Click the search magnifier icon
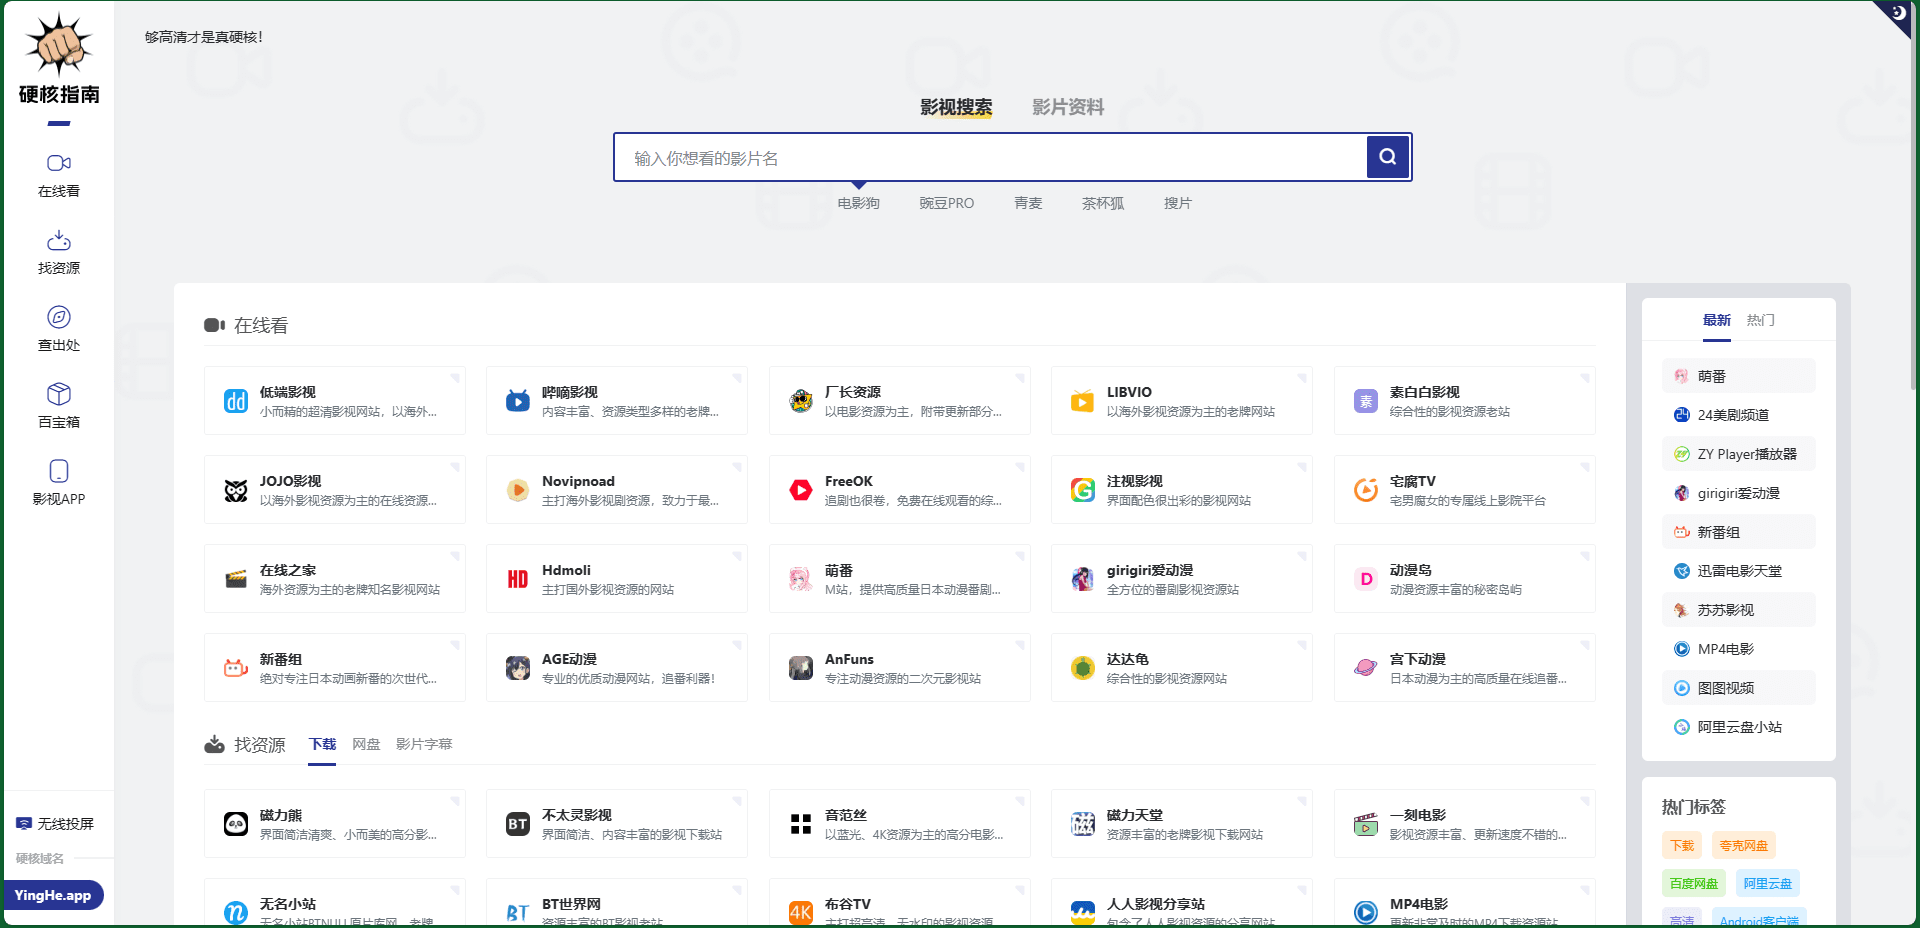 [1388, 157]
